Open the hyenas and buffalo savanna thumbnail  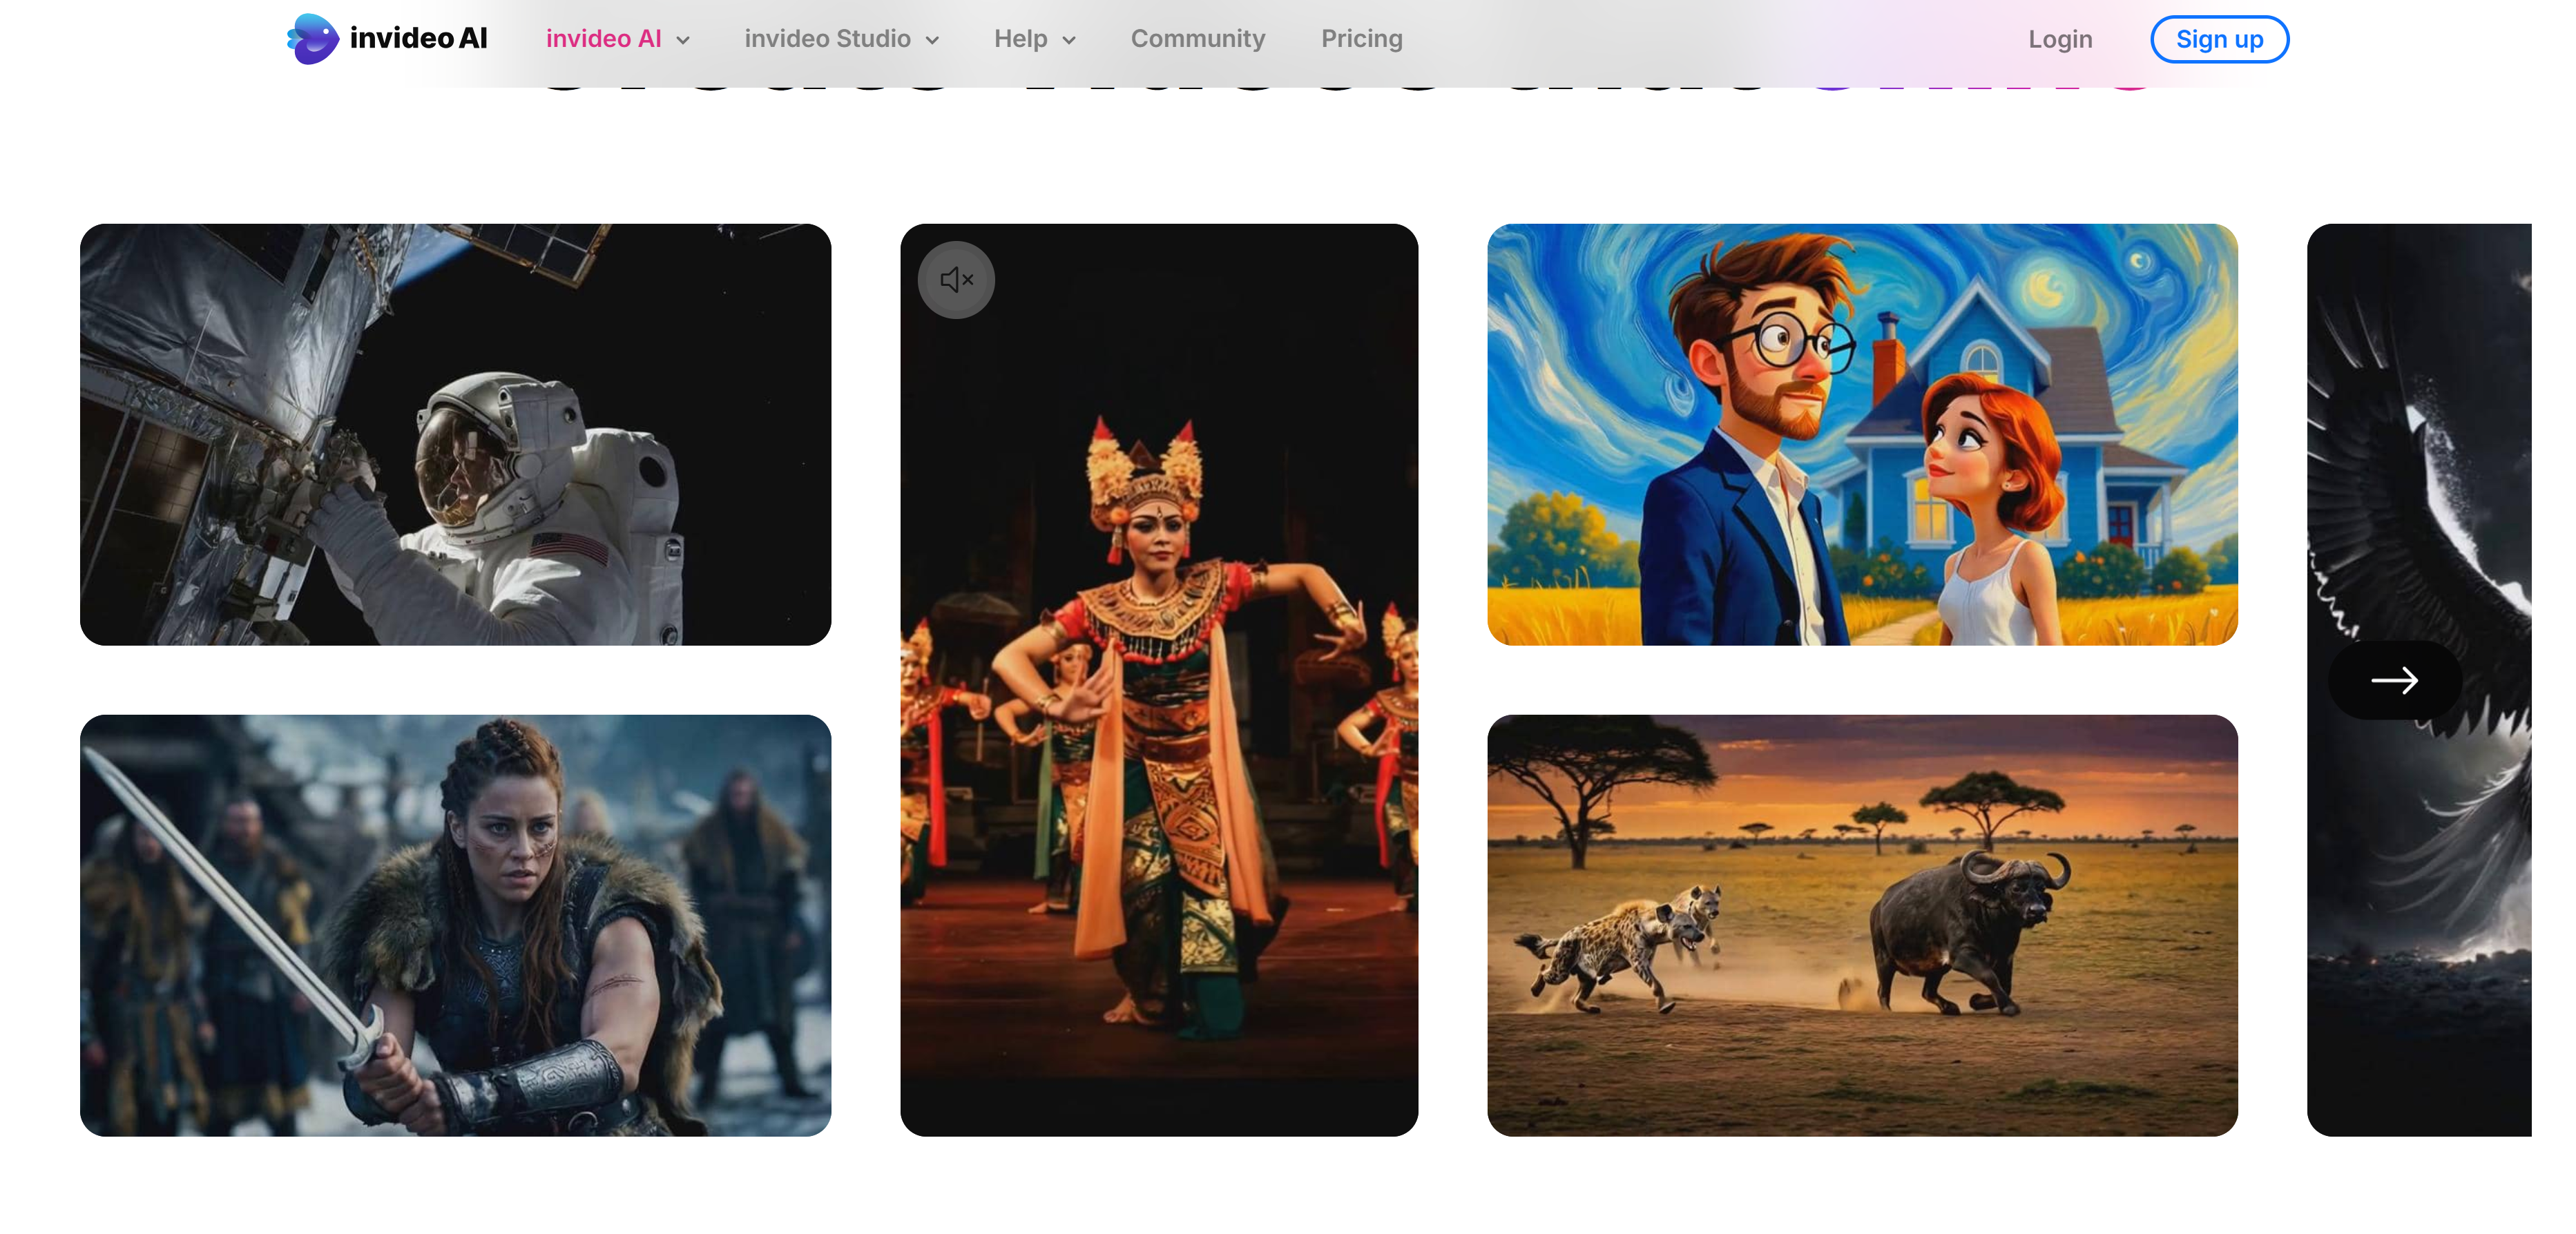tap(1861, 924)
